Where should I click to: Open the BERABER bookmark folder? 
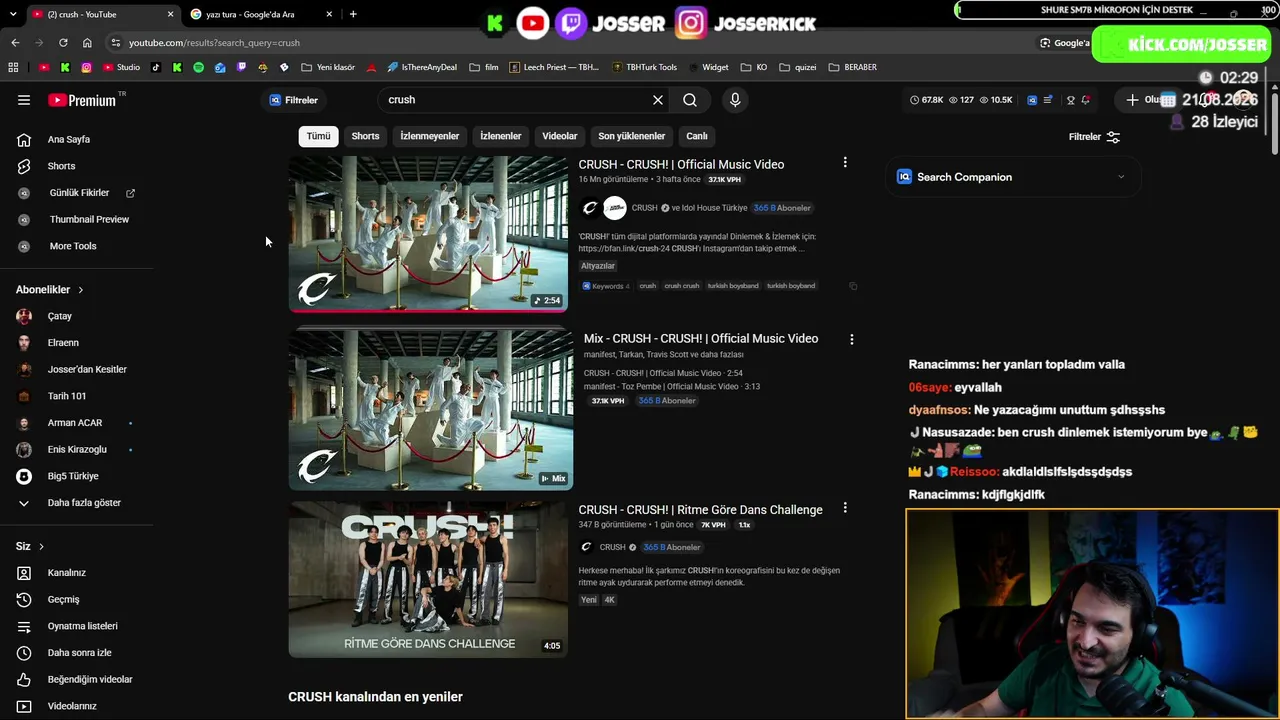coord(852,67)
